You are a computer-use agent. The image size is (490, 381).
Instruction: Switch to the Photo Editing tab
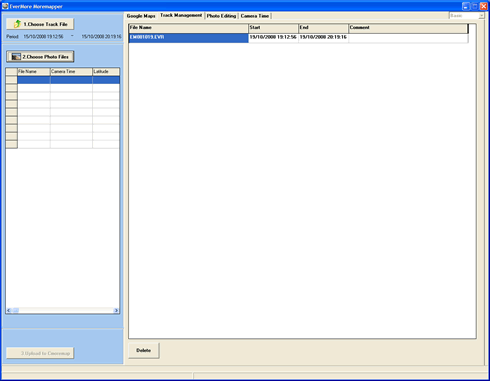point(221,16)
